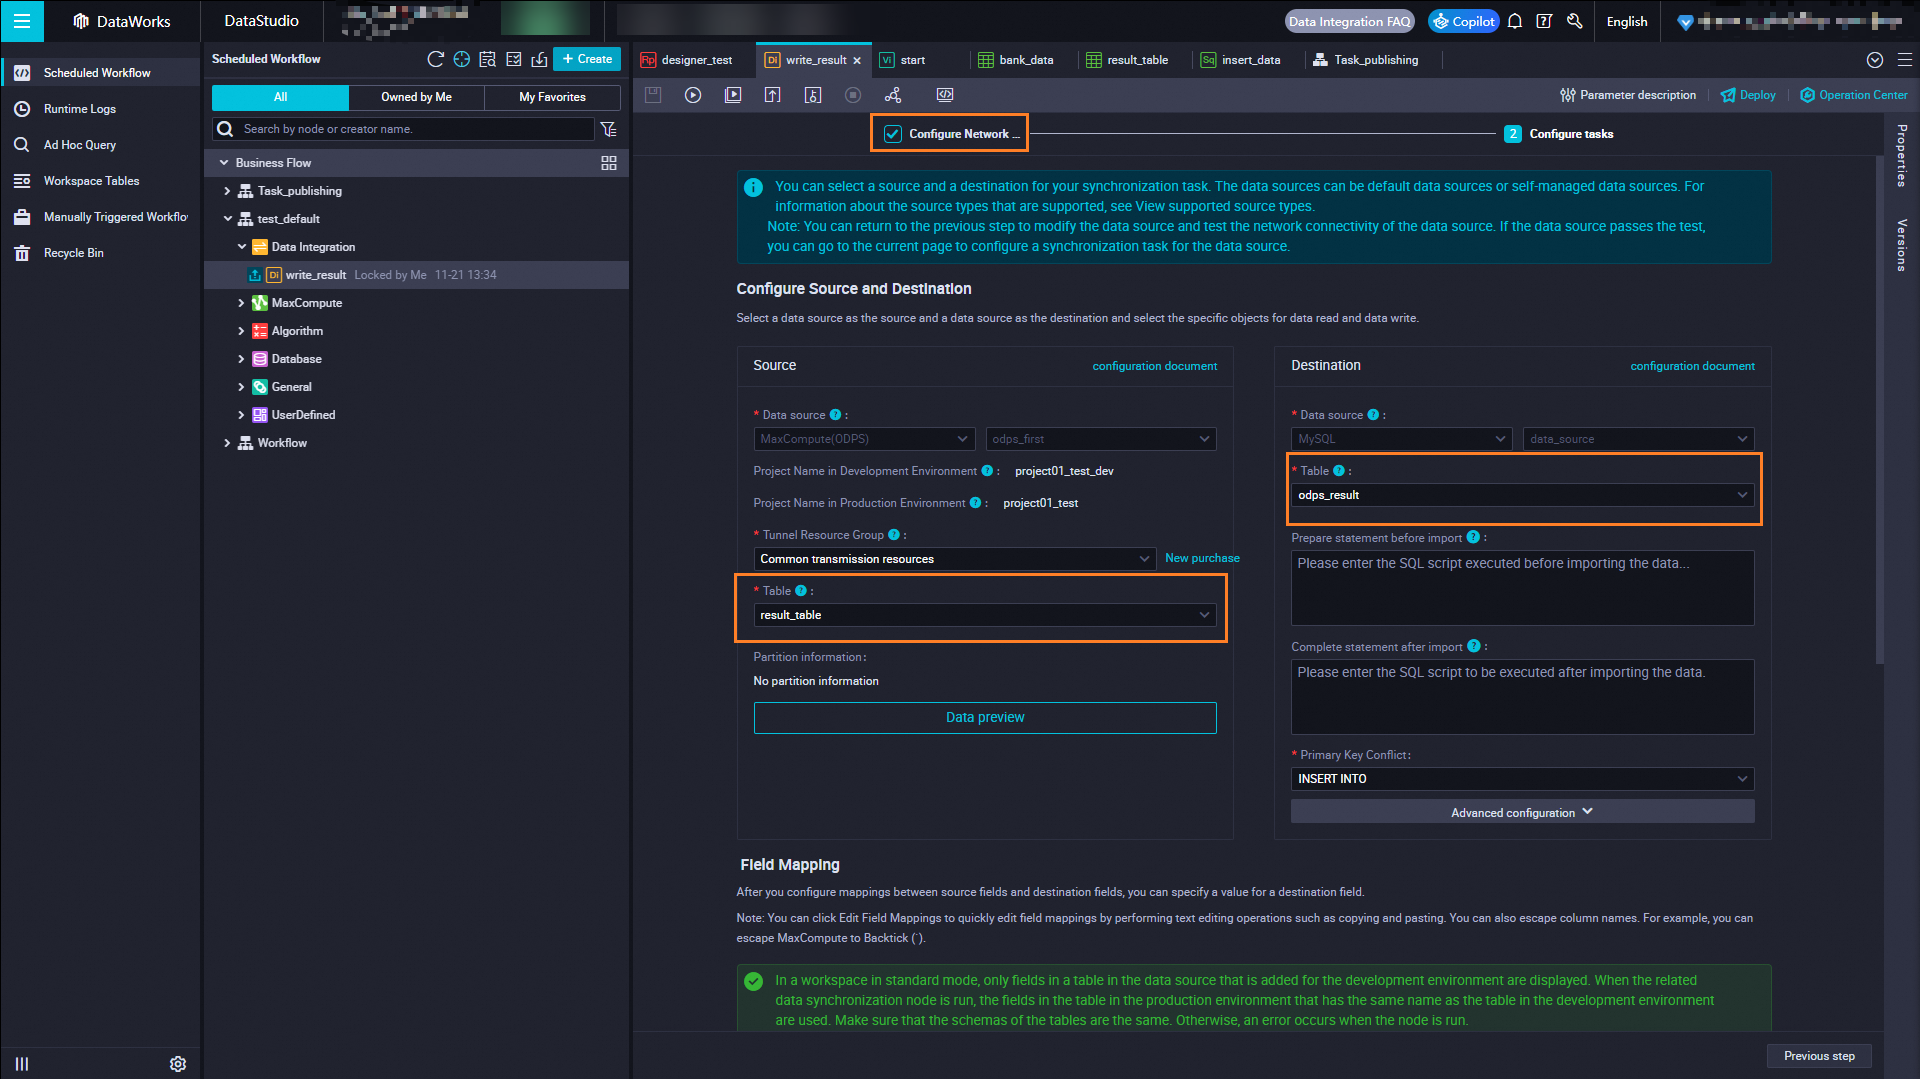
Task: Open the settings wrench icon in header
Action: (x=1575, y=21)
